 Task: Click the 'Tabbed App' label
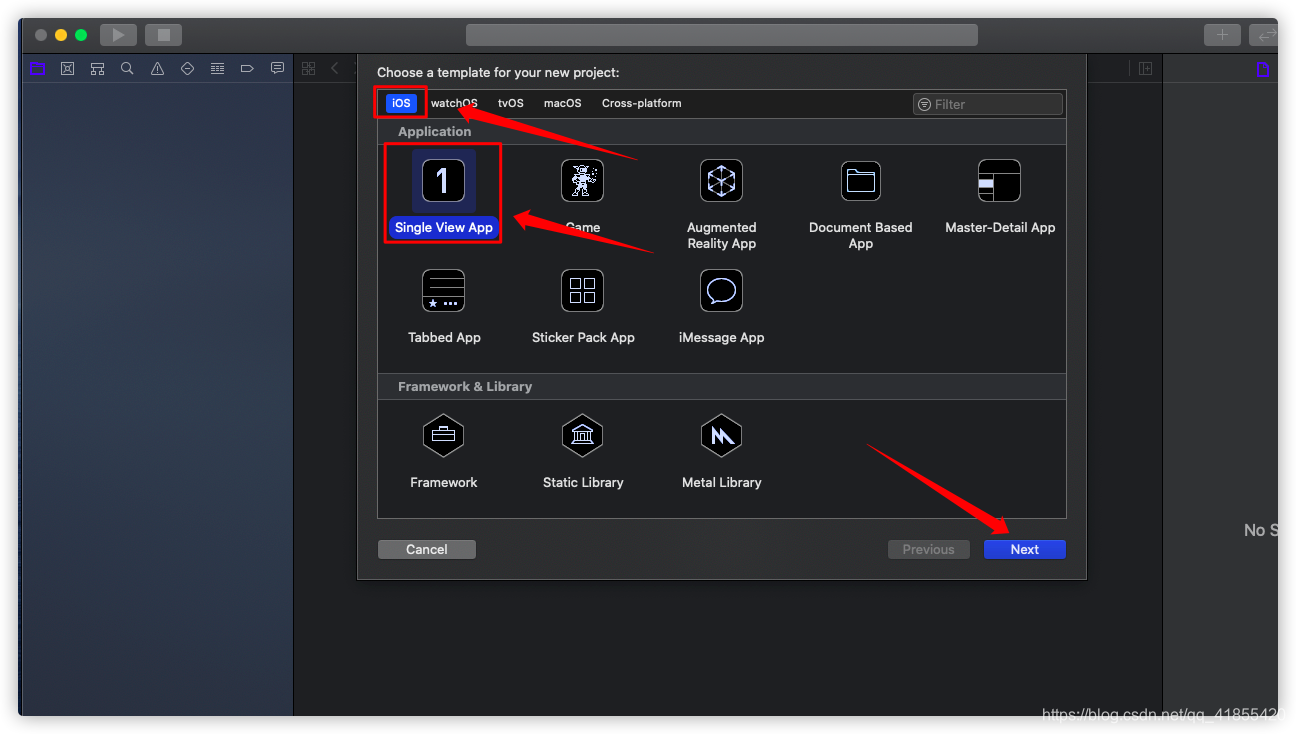click(x=444, y=337)
